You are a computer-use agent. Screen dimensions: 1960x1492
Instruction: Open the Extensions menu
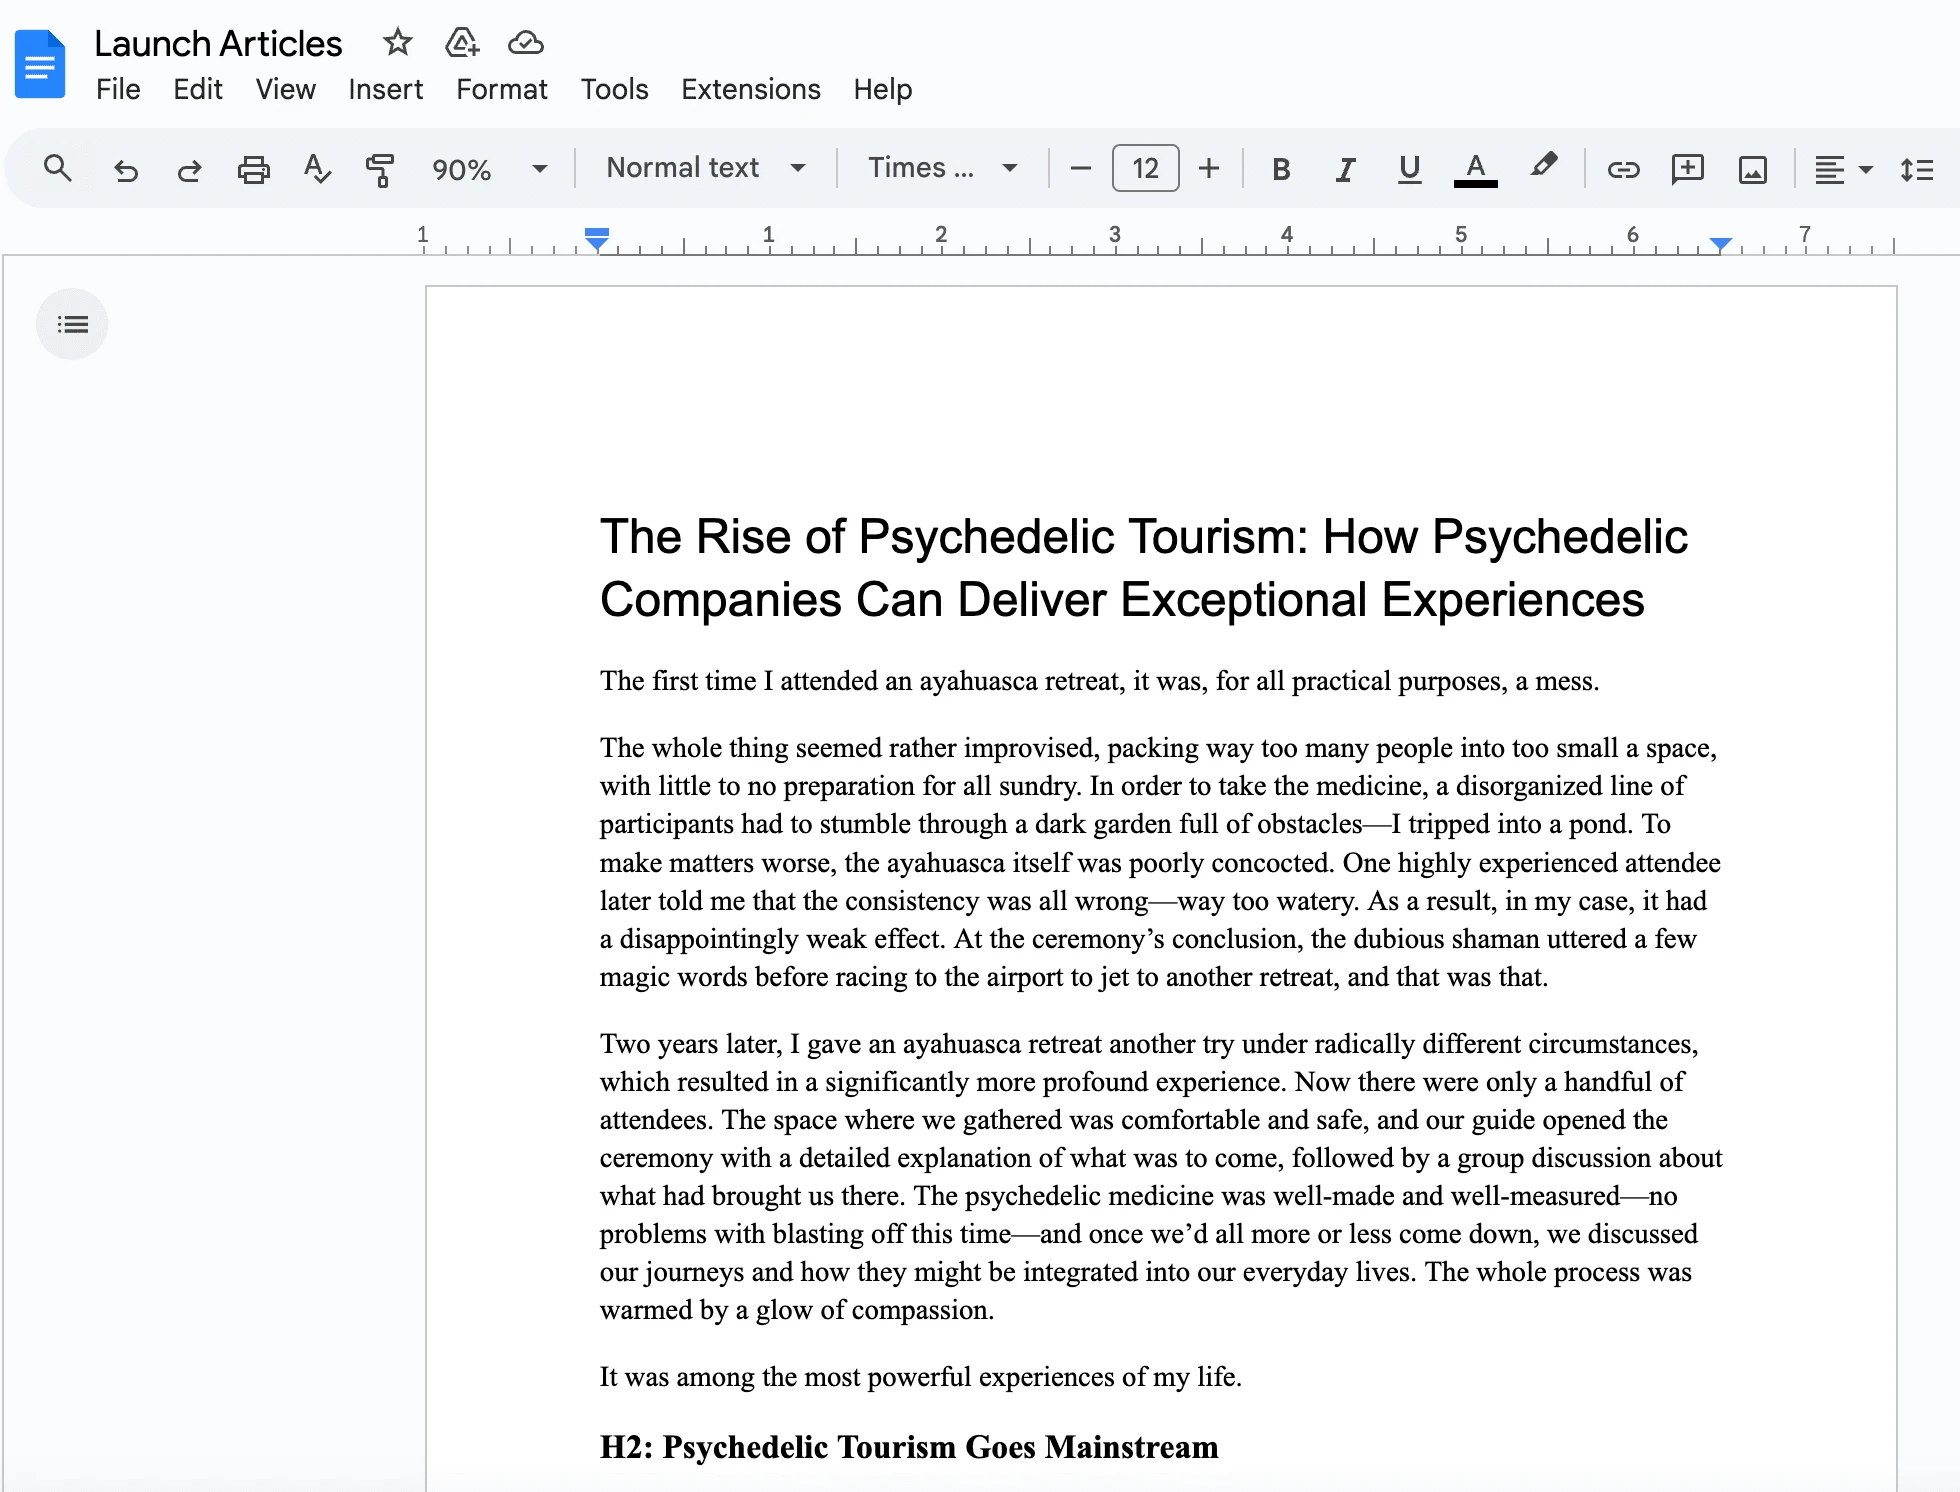point(750,89)
